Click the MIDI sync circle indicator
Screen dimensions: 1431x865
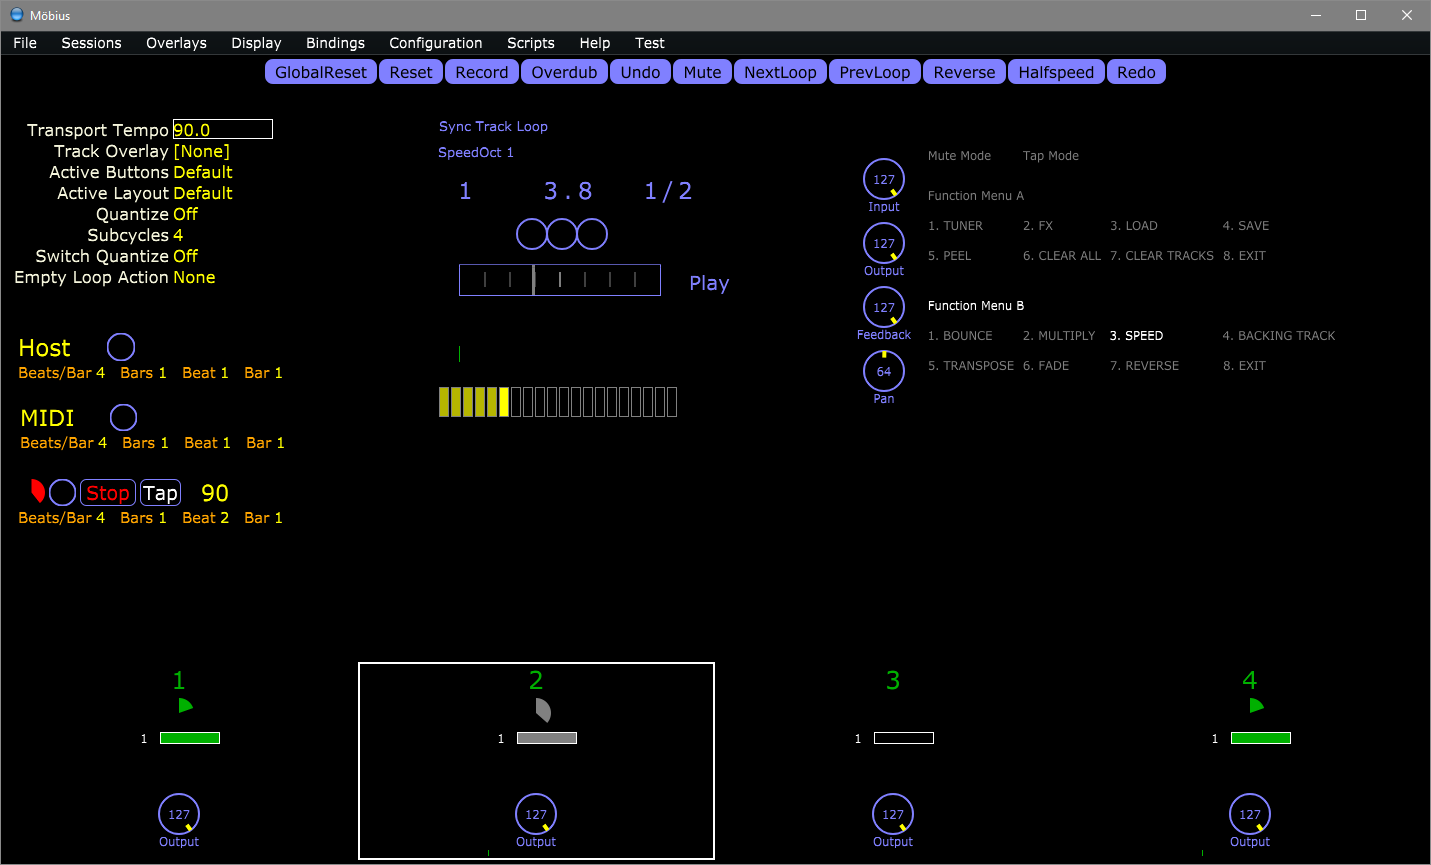(x=123, y=417)
